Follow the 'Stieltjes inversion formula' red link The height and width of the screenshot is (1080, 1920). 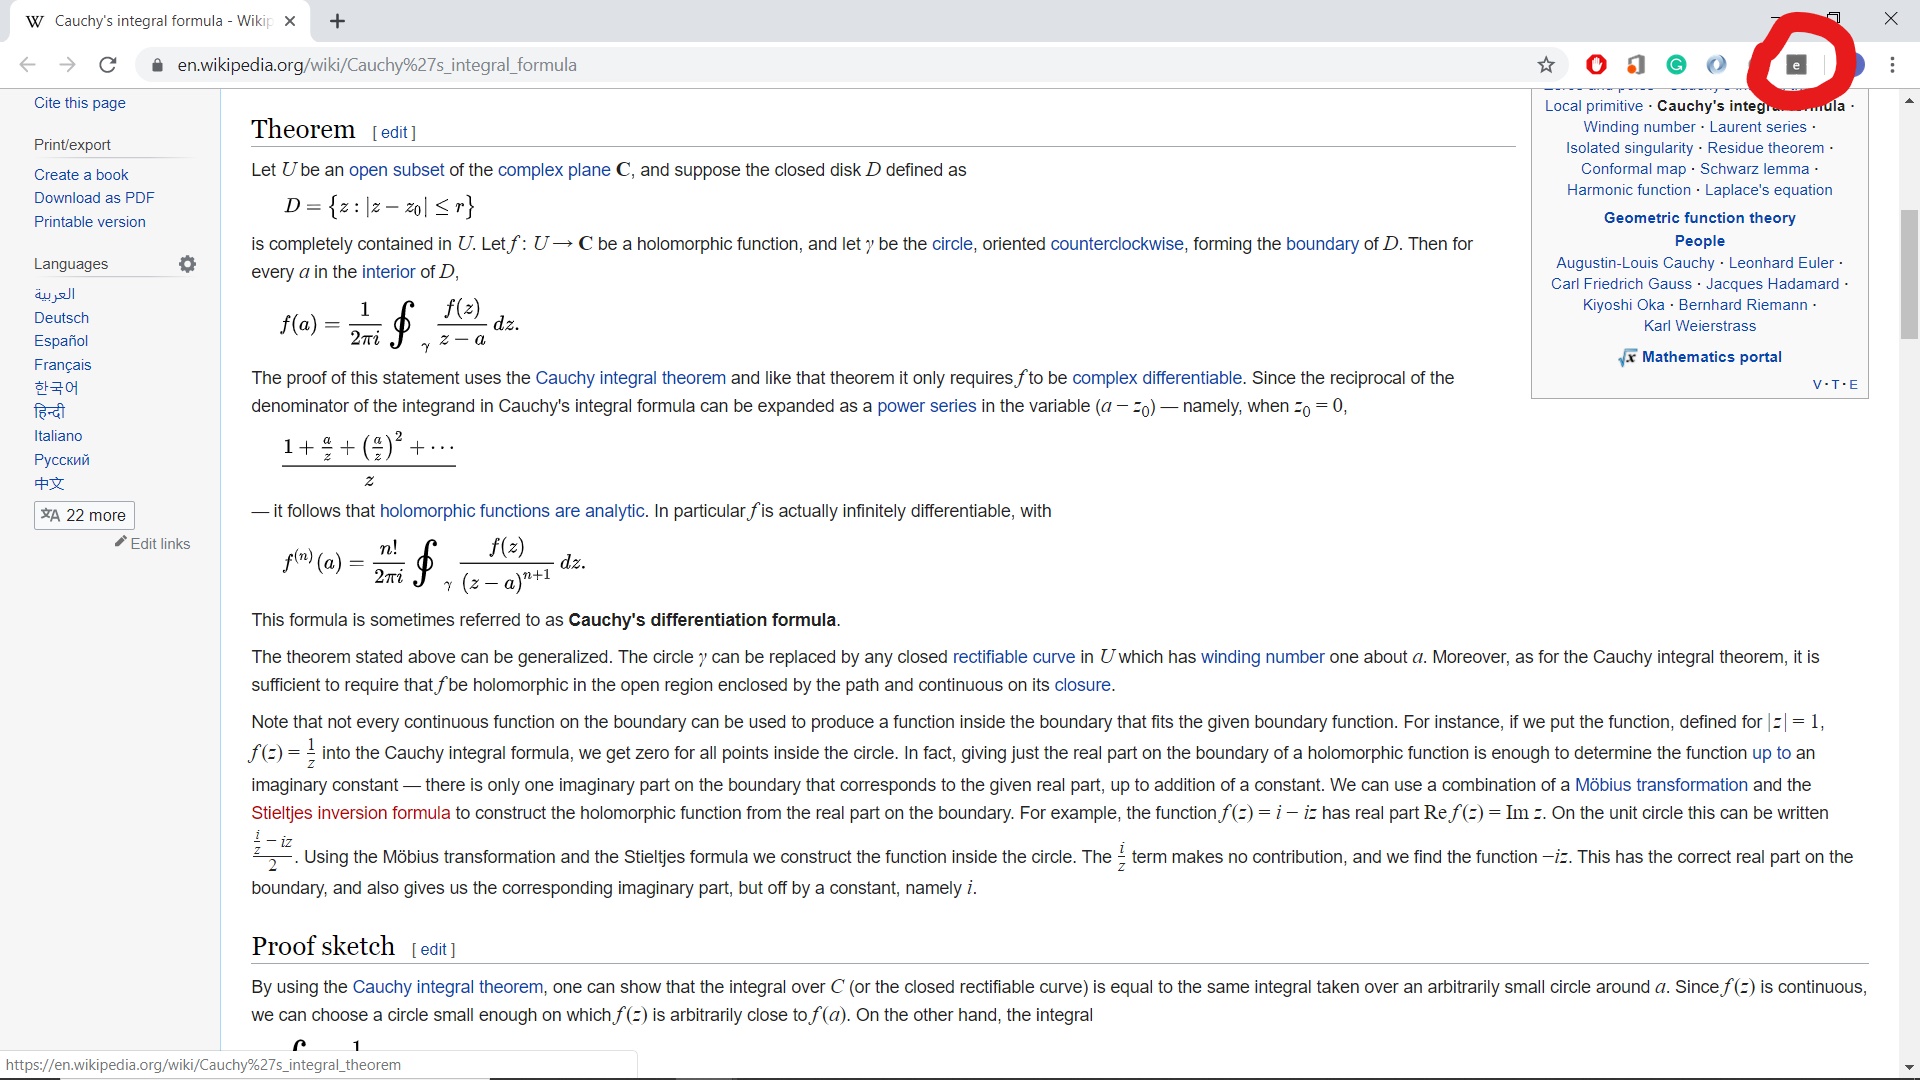pos(350,813)
